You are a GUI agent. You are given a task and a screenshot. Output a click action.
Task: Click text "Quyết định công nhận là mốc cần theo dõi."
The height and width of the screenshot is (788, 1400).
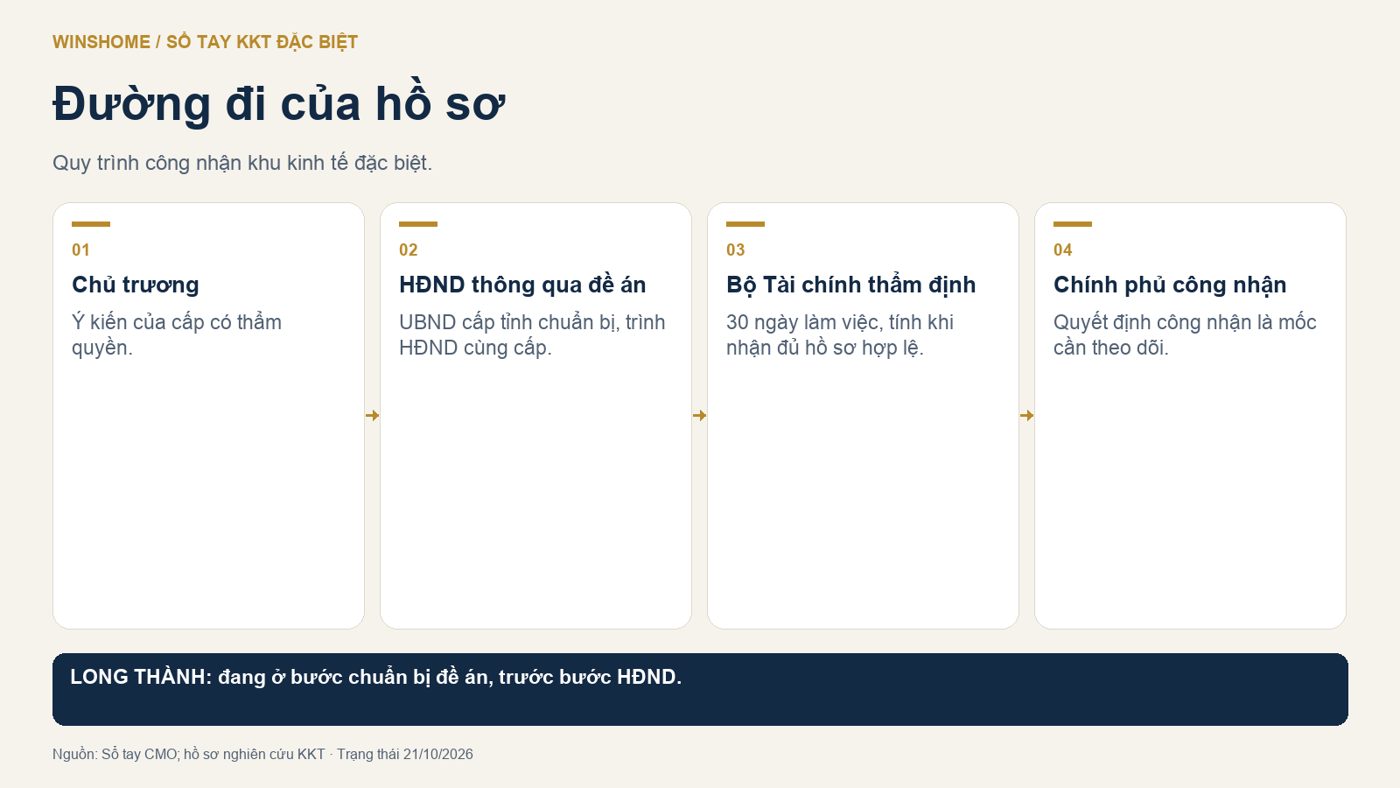(1185, 335)
